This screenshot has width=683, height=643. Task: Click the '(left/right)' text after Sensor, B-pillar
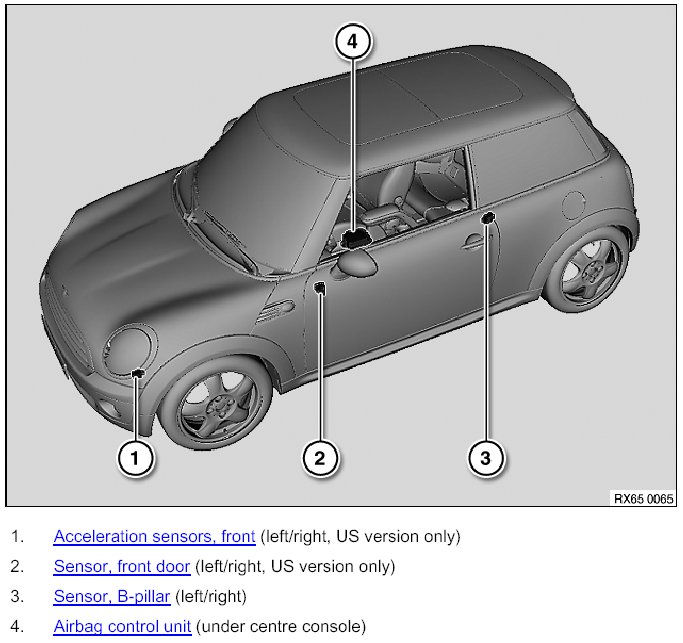click(211, 596)
